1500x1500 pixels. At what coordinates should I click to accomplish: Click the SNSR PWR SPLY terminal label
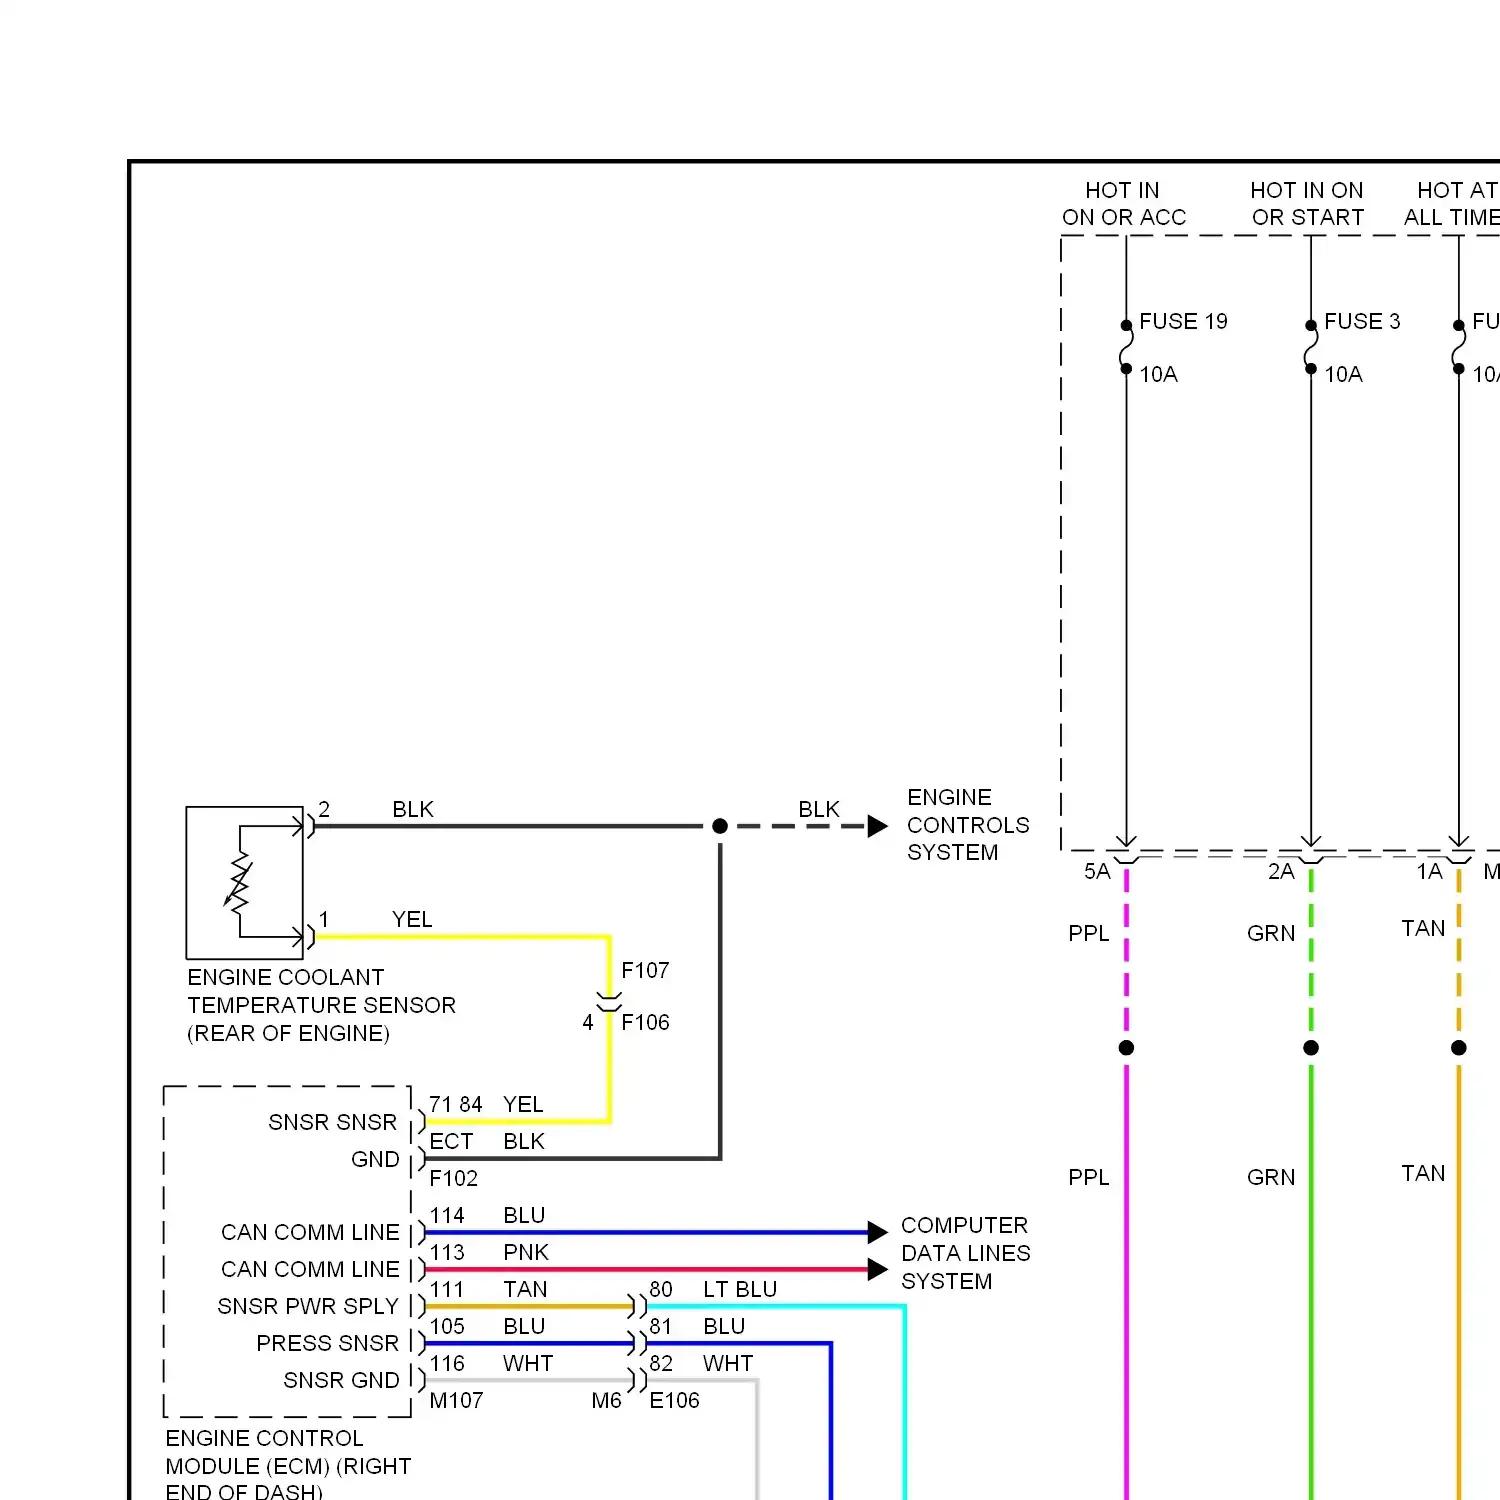coord(308,1306)
